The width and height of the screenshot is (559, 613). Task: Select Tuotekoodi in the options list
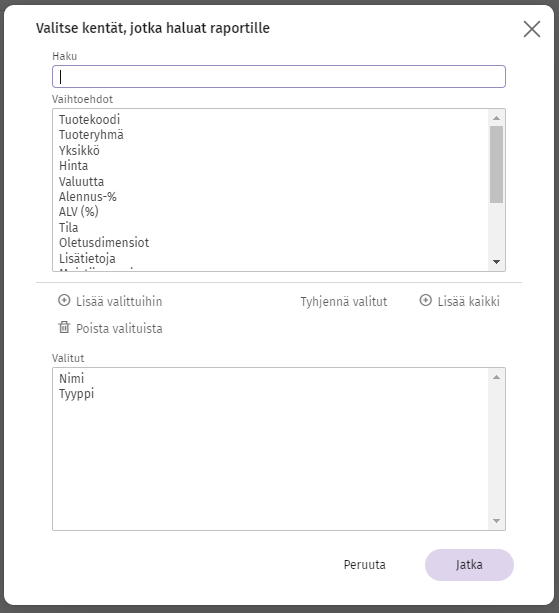pyautogui.click(x=271, y=120)
